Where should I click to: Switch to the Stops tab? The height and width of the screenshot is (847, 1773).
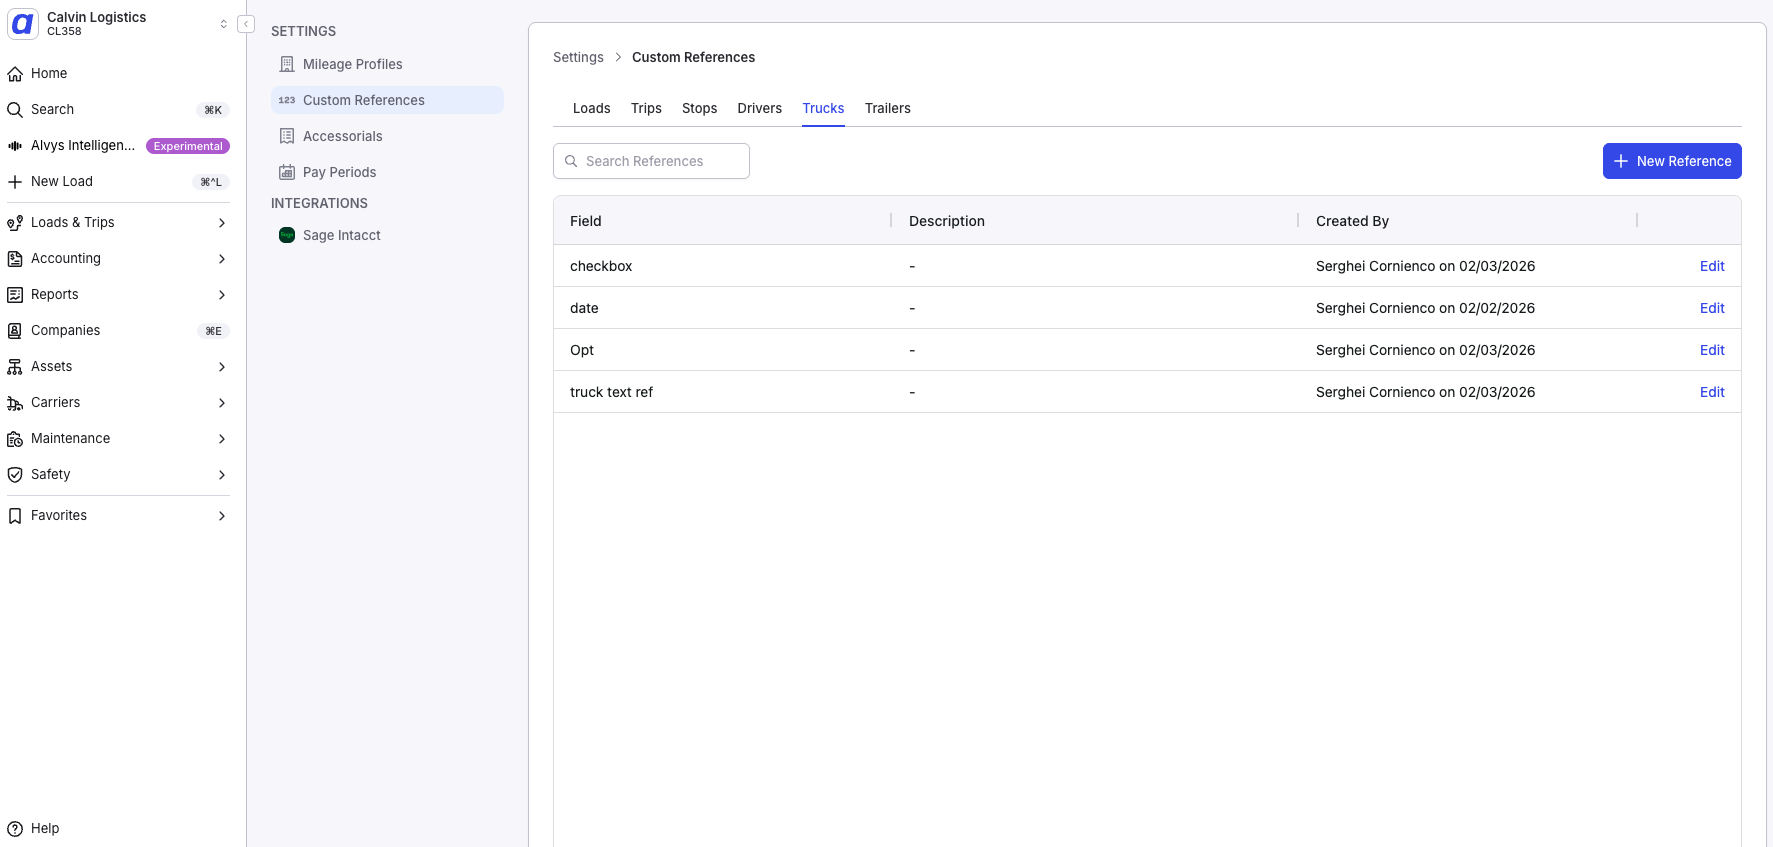pos(700,108)
